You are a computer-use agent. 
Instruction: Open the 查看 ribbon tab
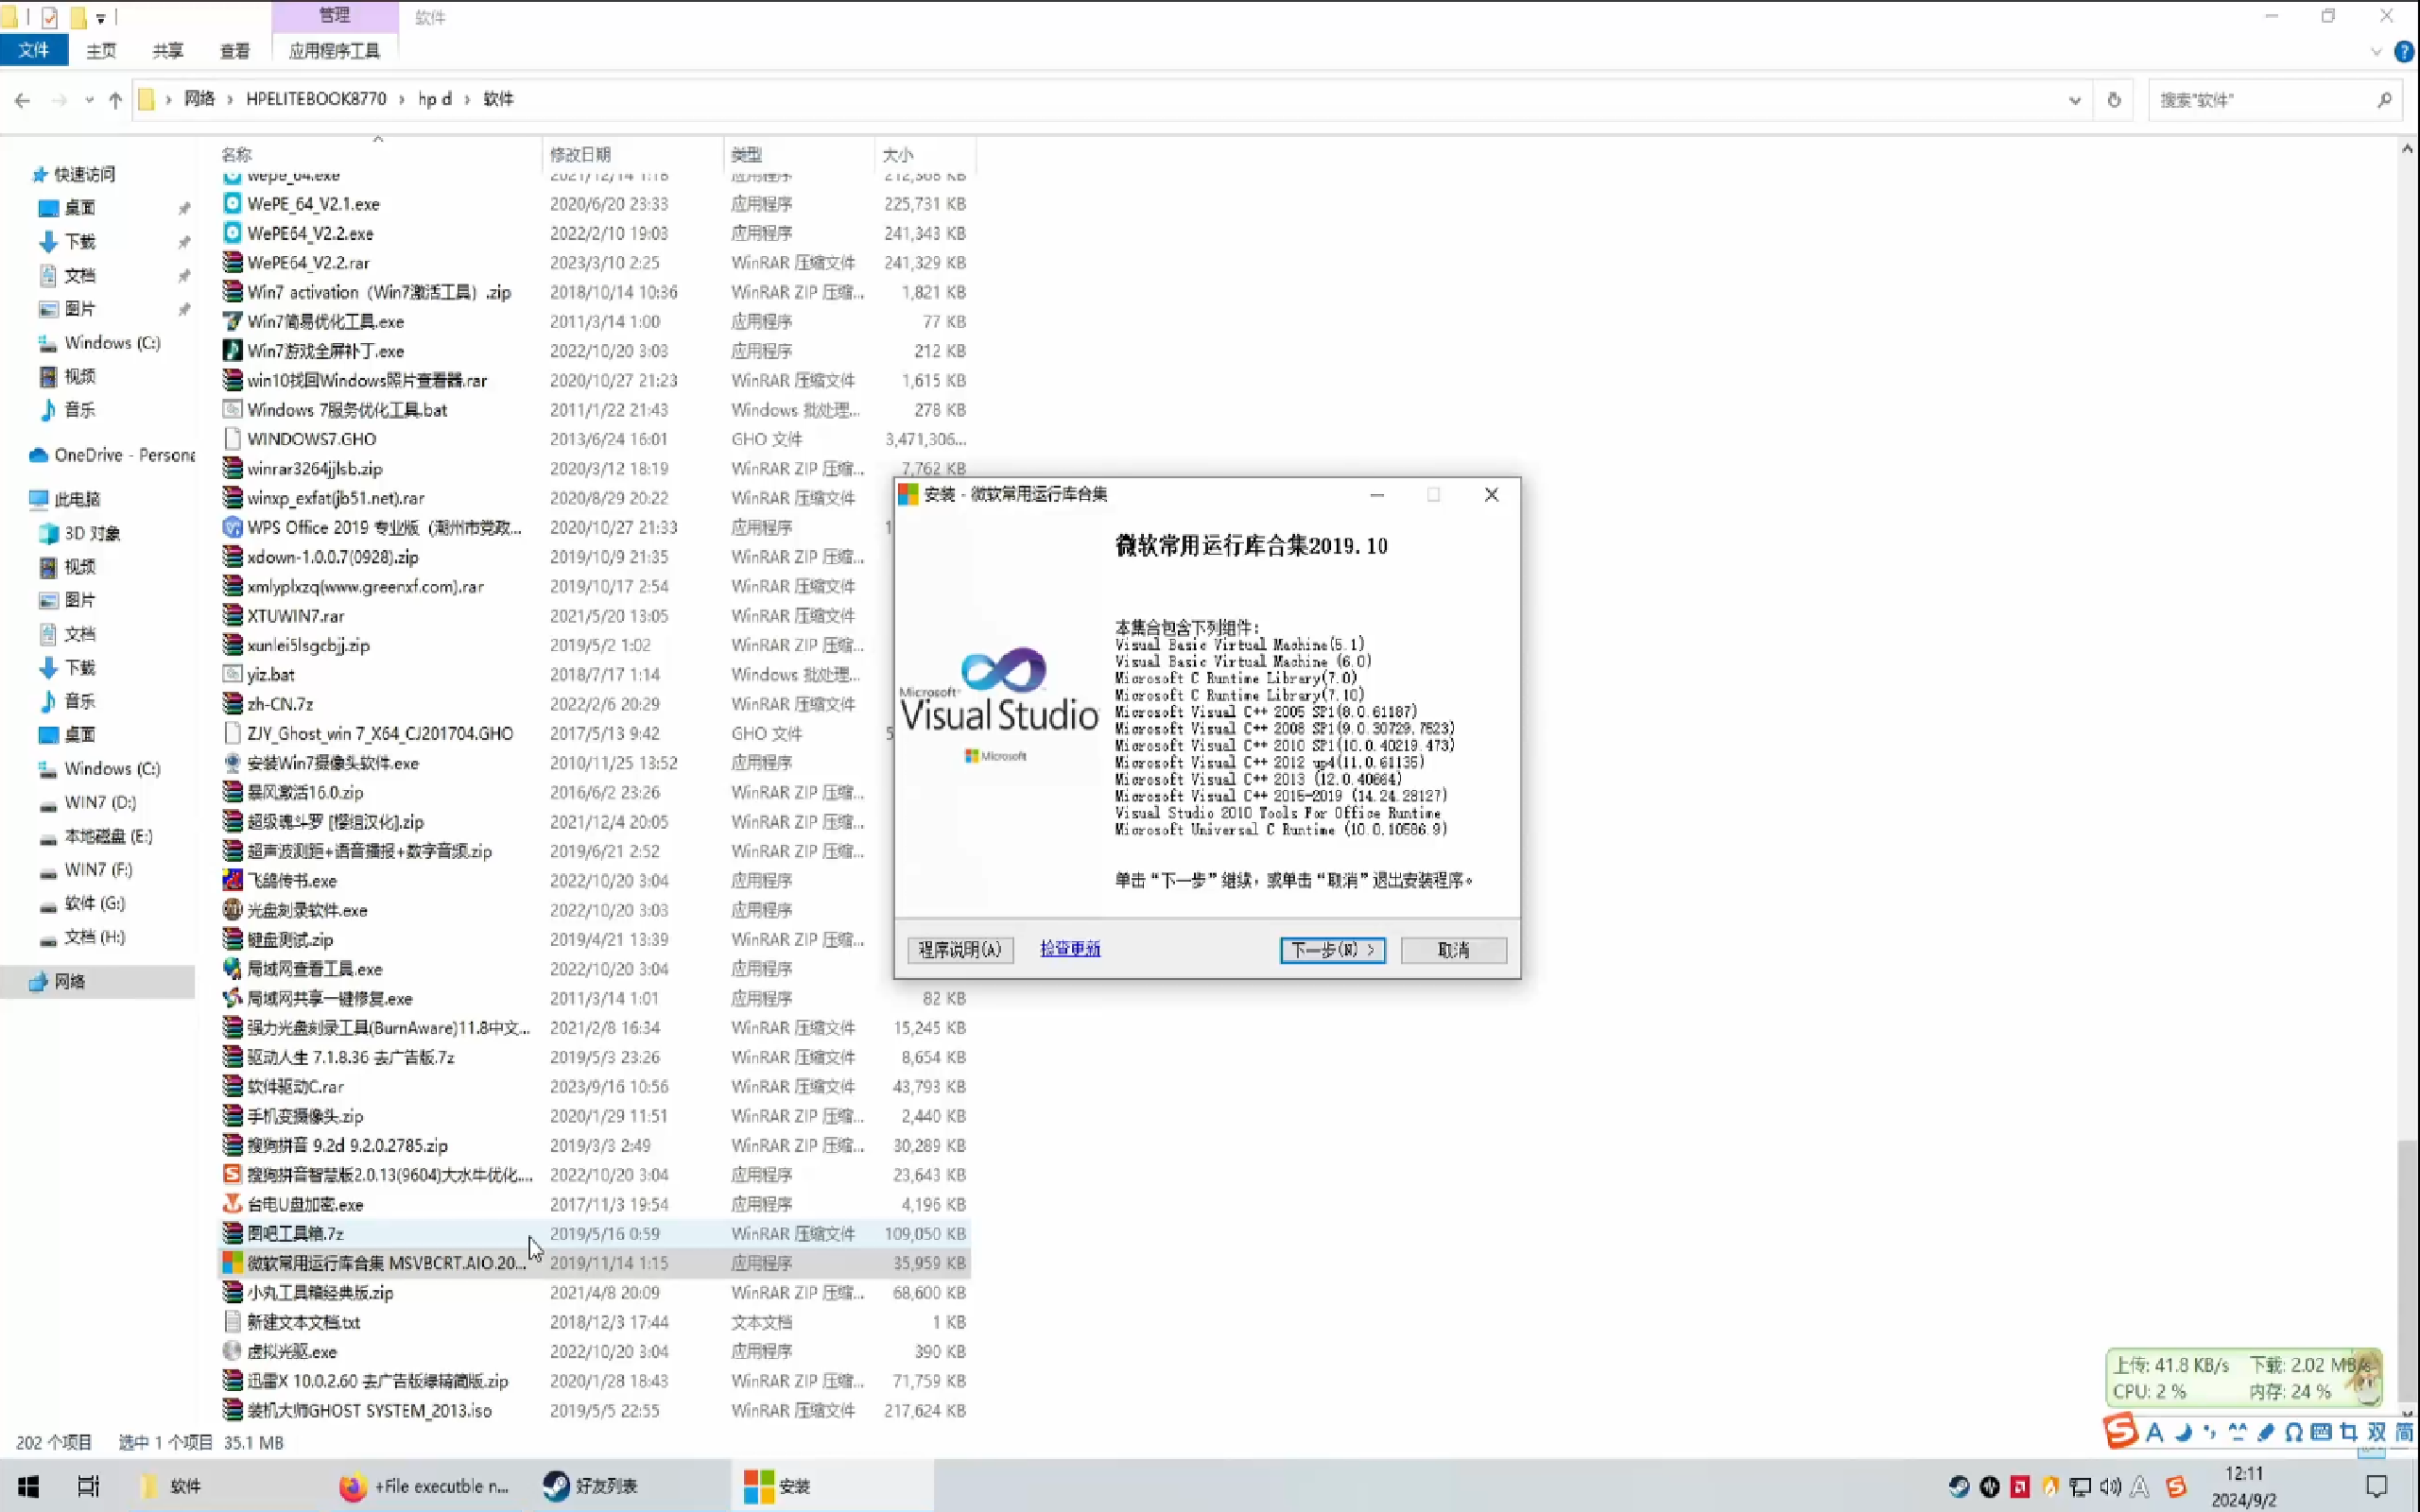tap(234, 51)
